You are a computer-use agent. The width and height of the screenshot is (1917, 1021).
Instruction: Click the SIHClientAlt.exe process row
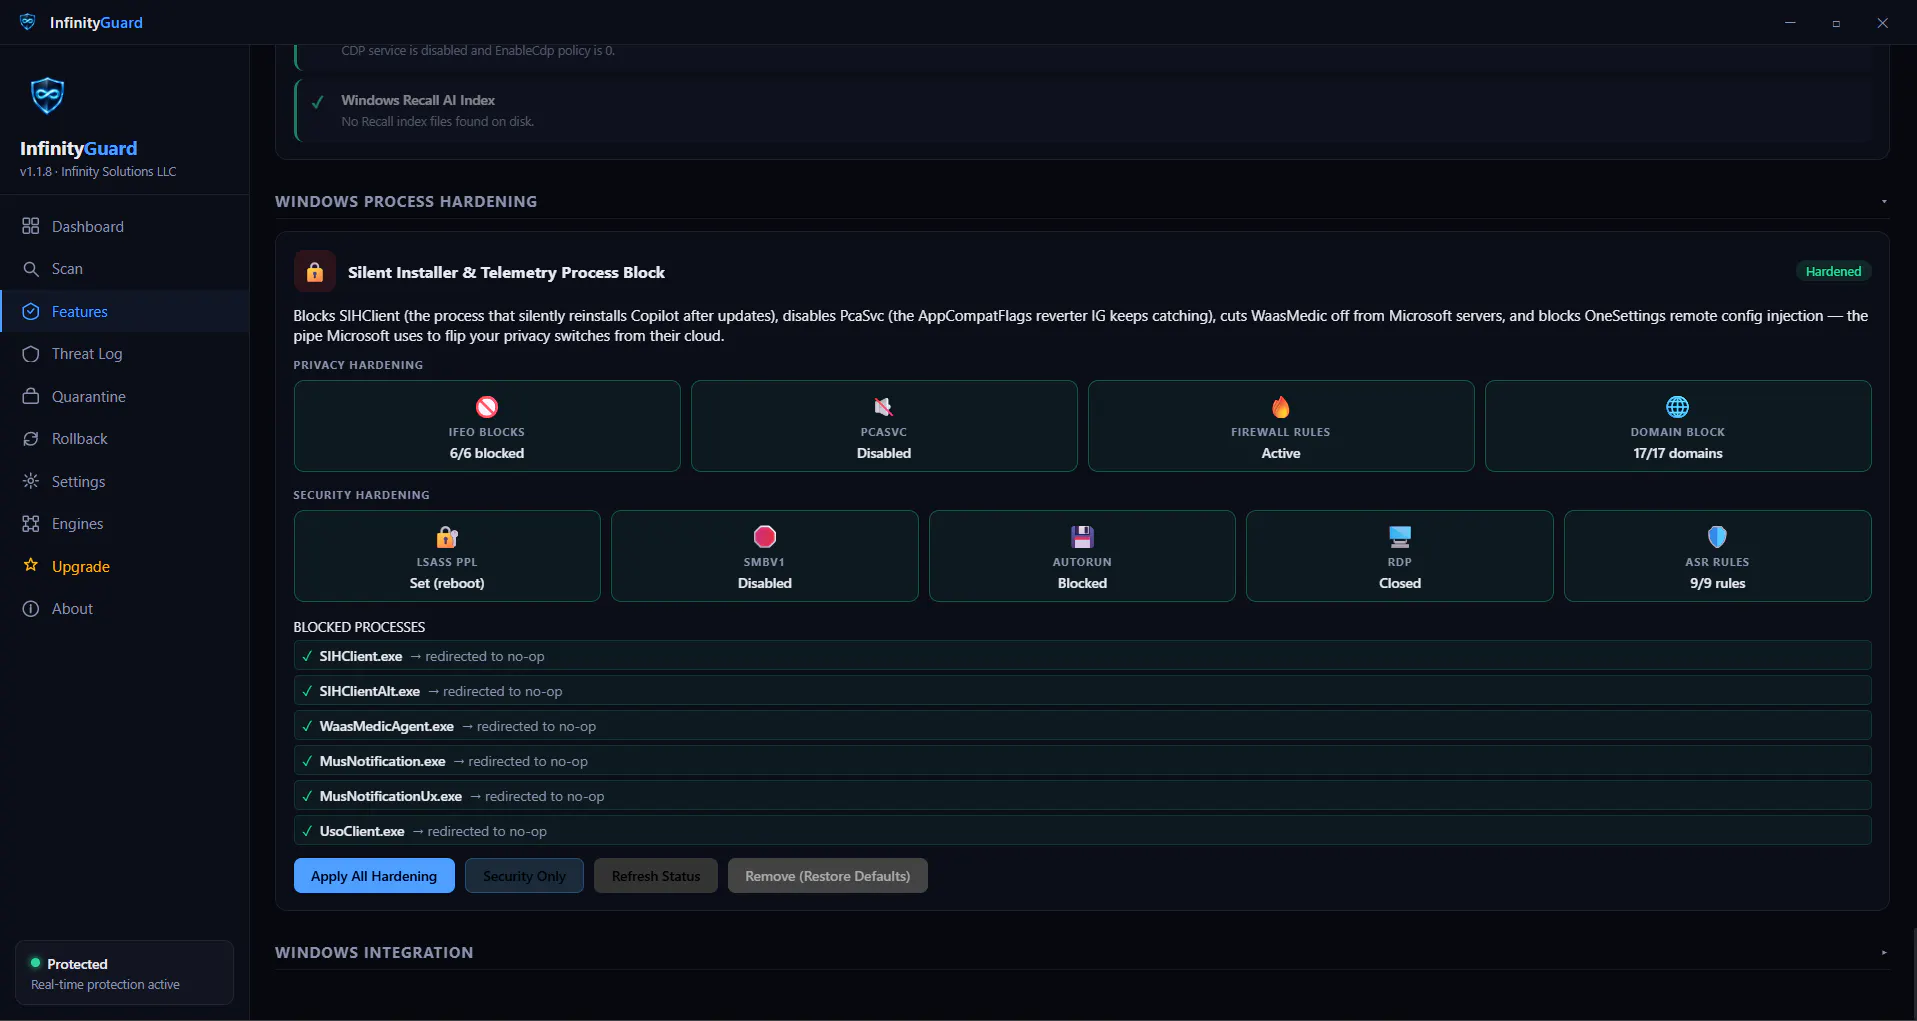click(x=1082, y=691)
